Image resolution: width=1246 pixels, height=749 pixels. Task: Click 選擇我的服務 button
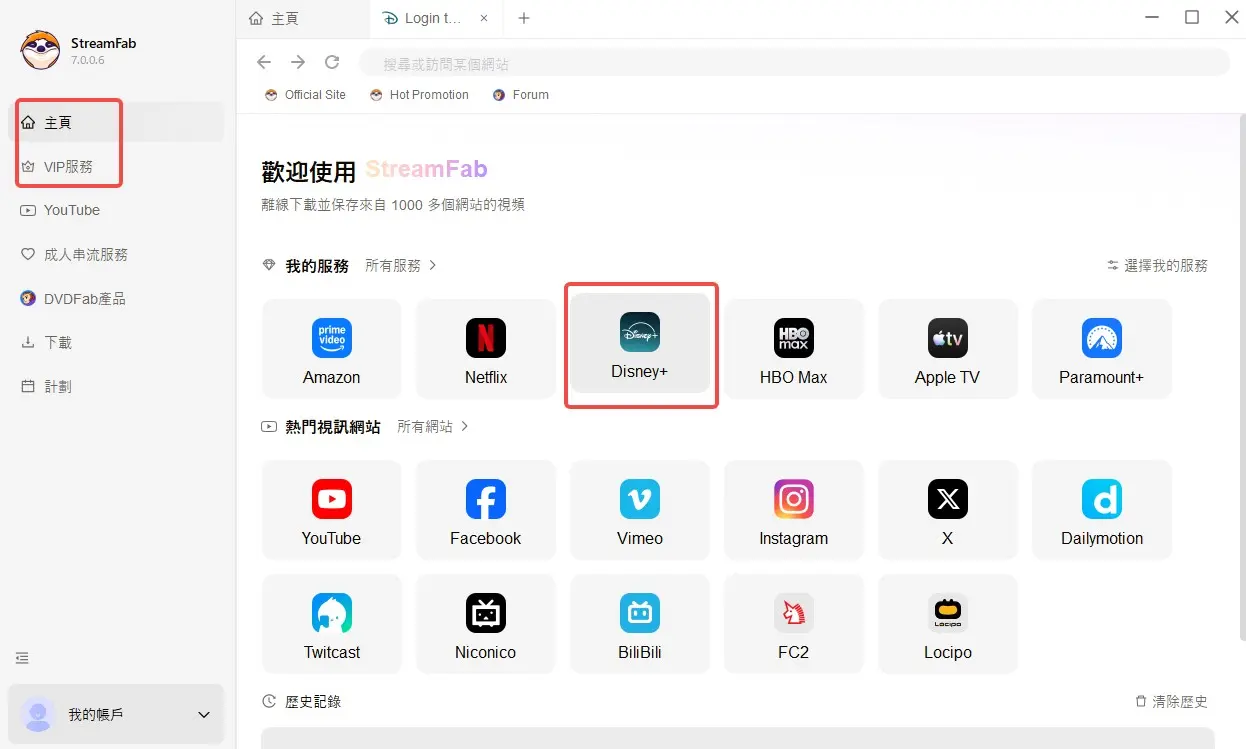pyautogui.click(x=1157, y=265)
